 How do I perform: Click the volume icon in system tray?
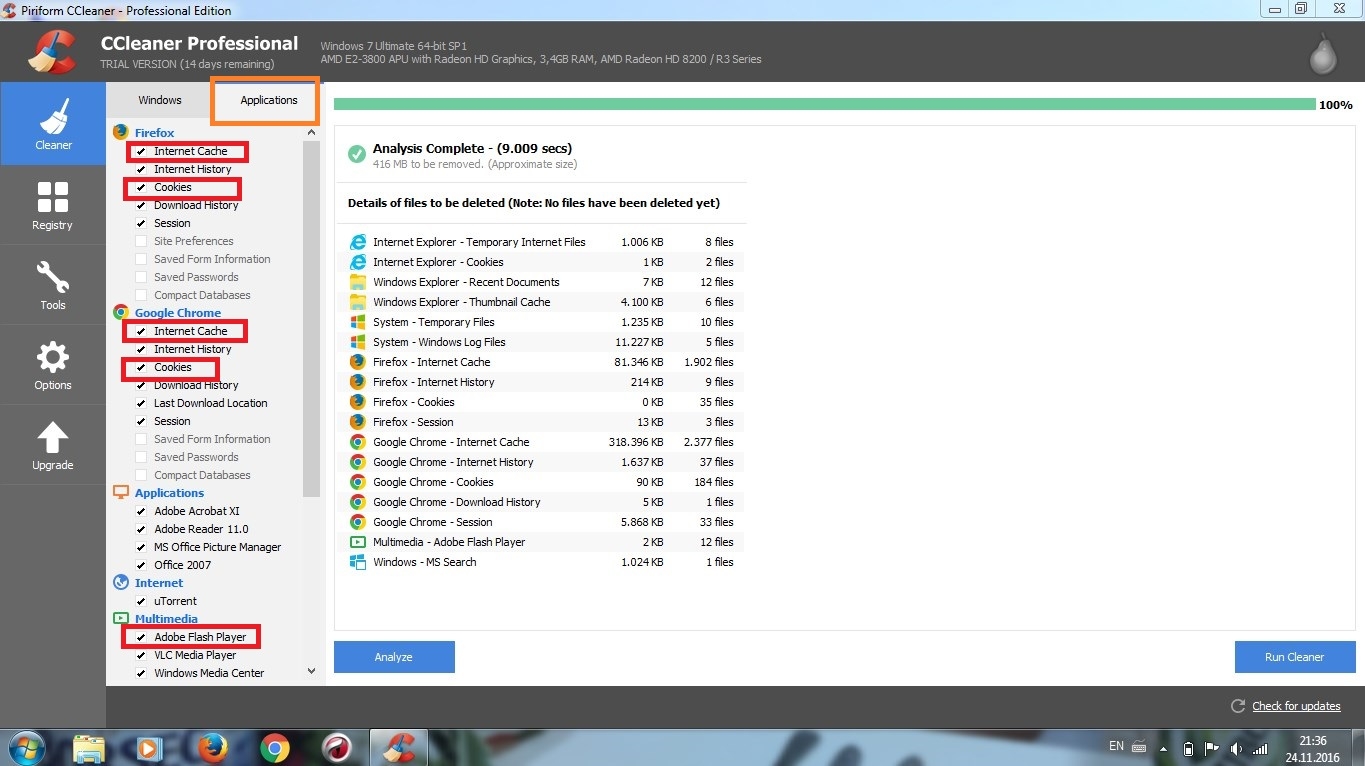pyautogui.click(x=1236, y=748)
